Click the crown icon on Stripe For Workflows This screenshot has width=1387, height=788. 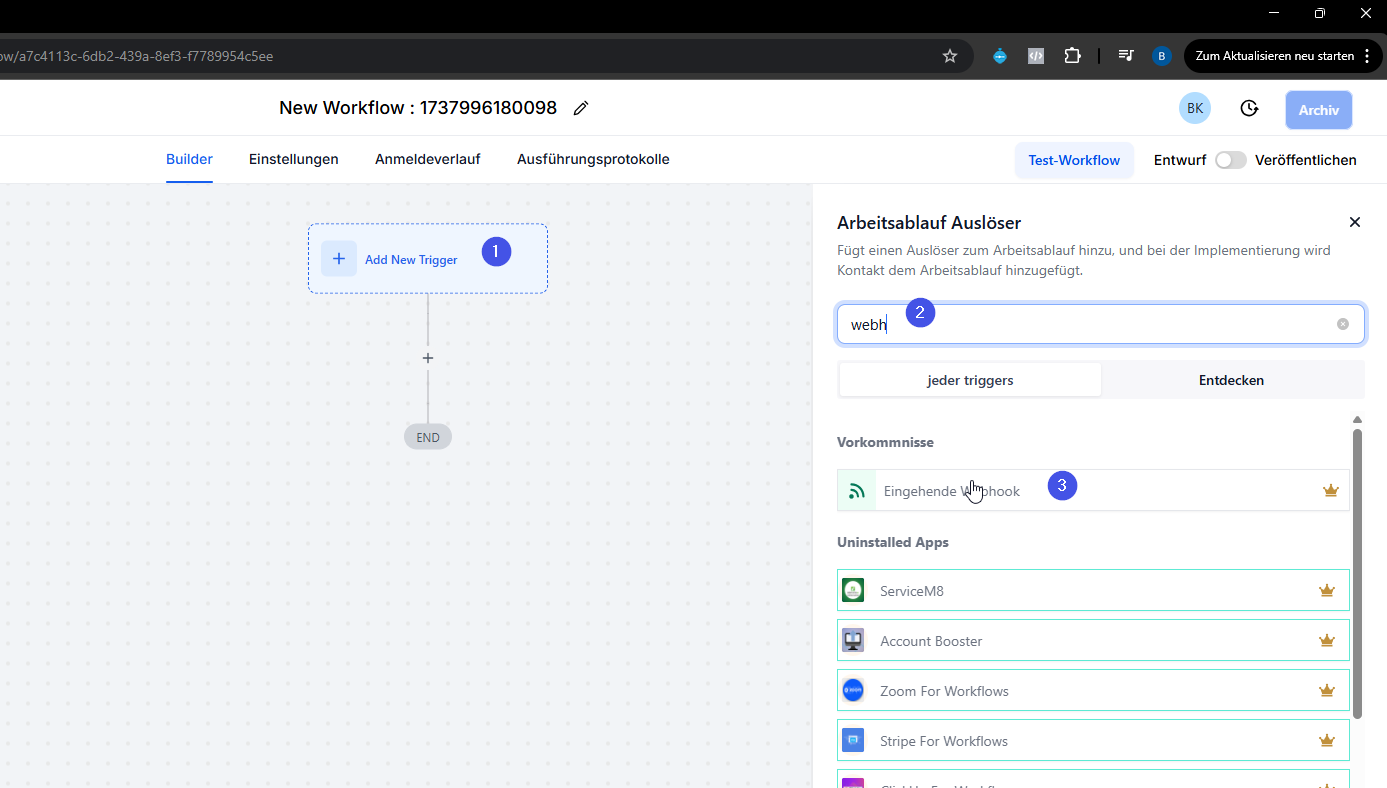tap(1327, 740)
